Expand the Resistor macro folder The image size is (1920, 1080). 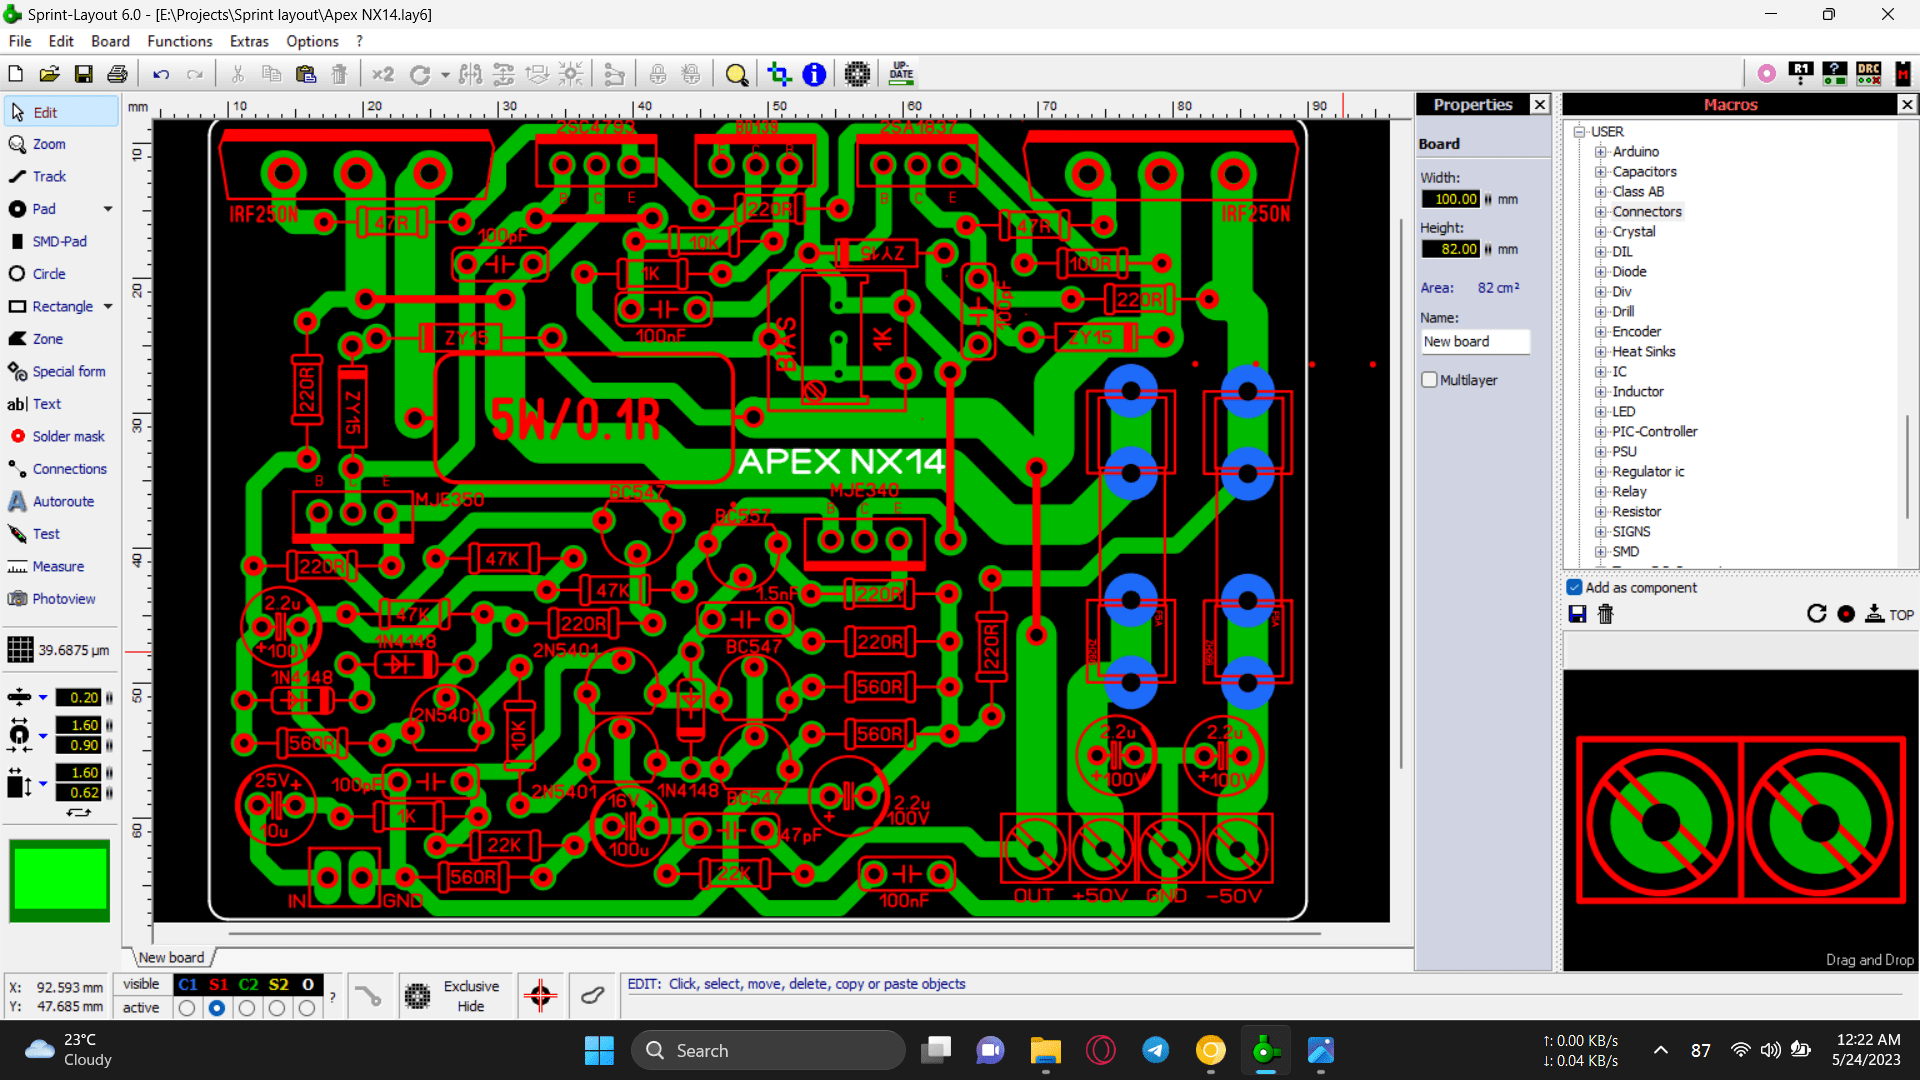point(1600,512)
